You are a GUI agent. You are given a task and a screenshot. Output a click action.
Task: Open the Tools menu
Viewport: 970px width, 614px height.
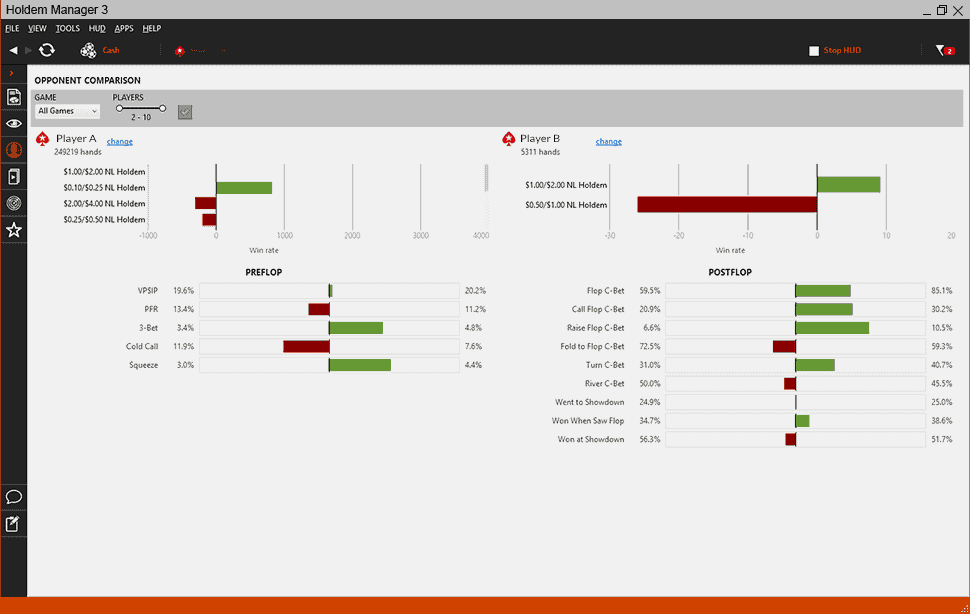click(67, 28)
